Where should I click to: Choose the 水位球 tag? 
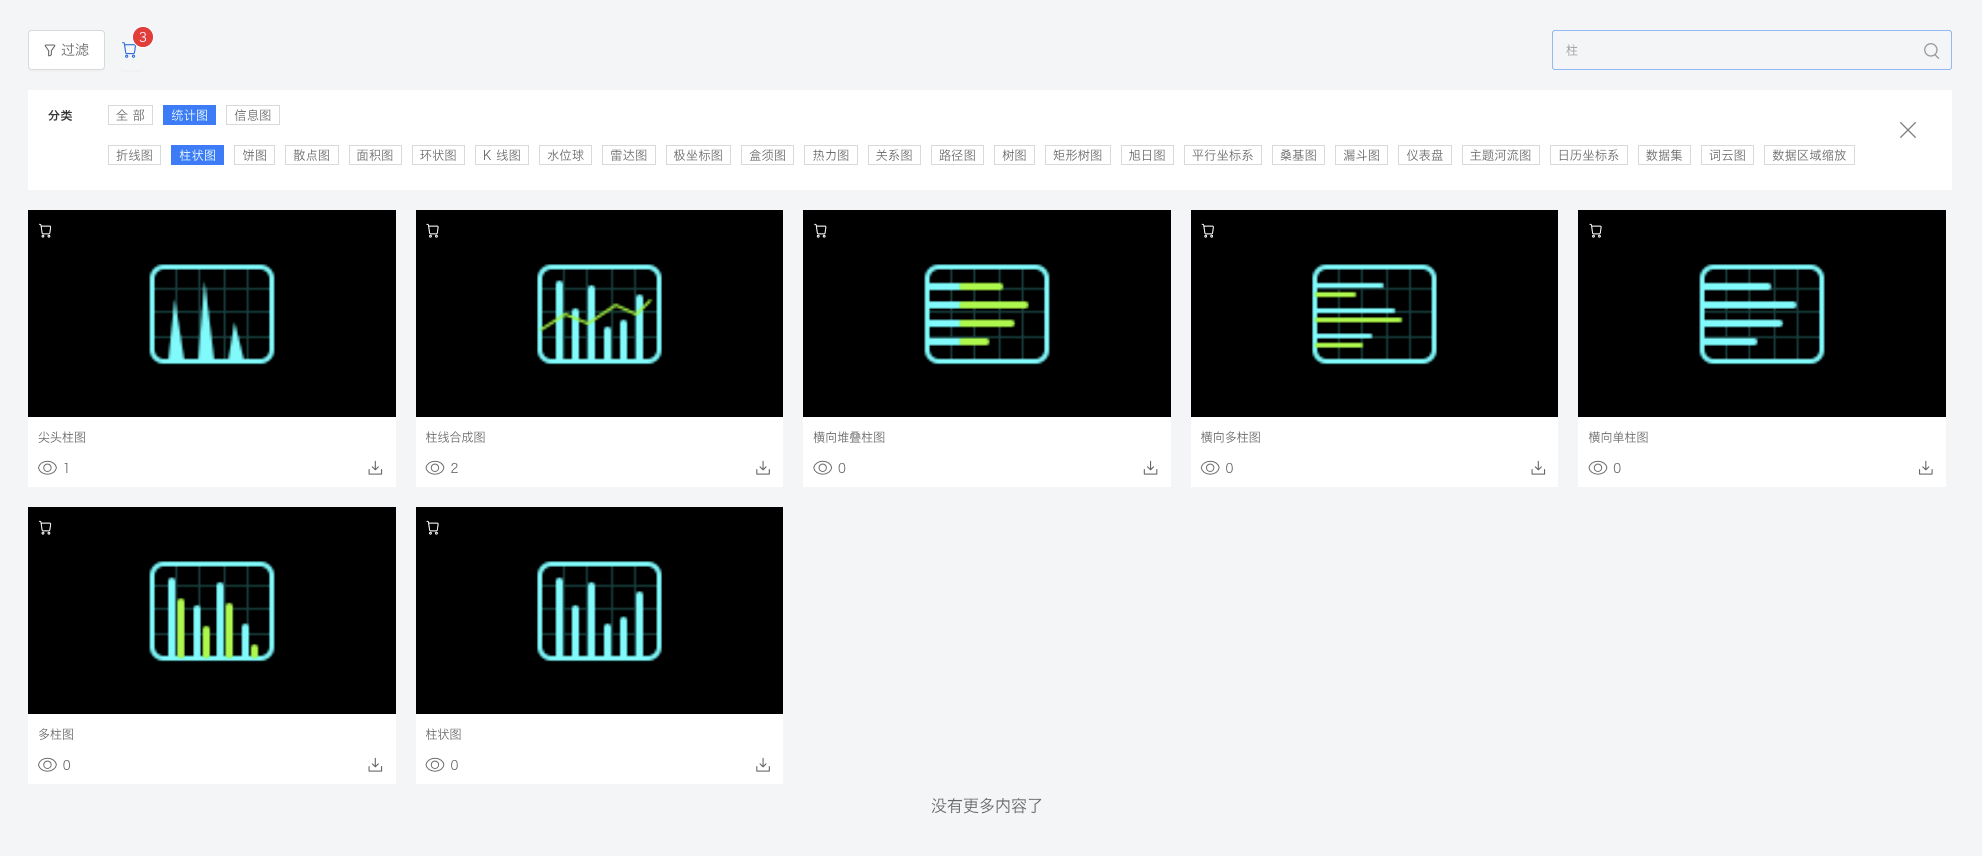pyautogui.click(x=565, y=155)
